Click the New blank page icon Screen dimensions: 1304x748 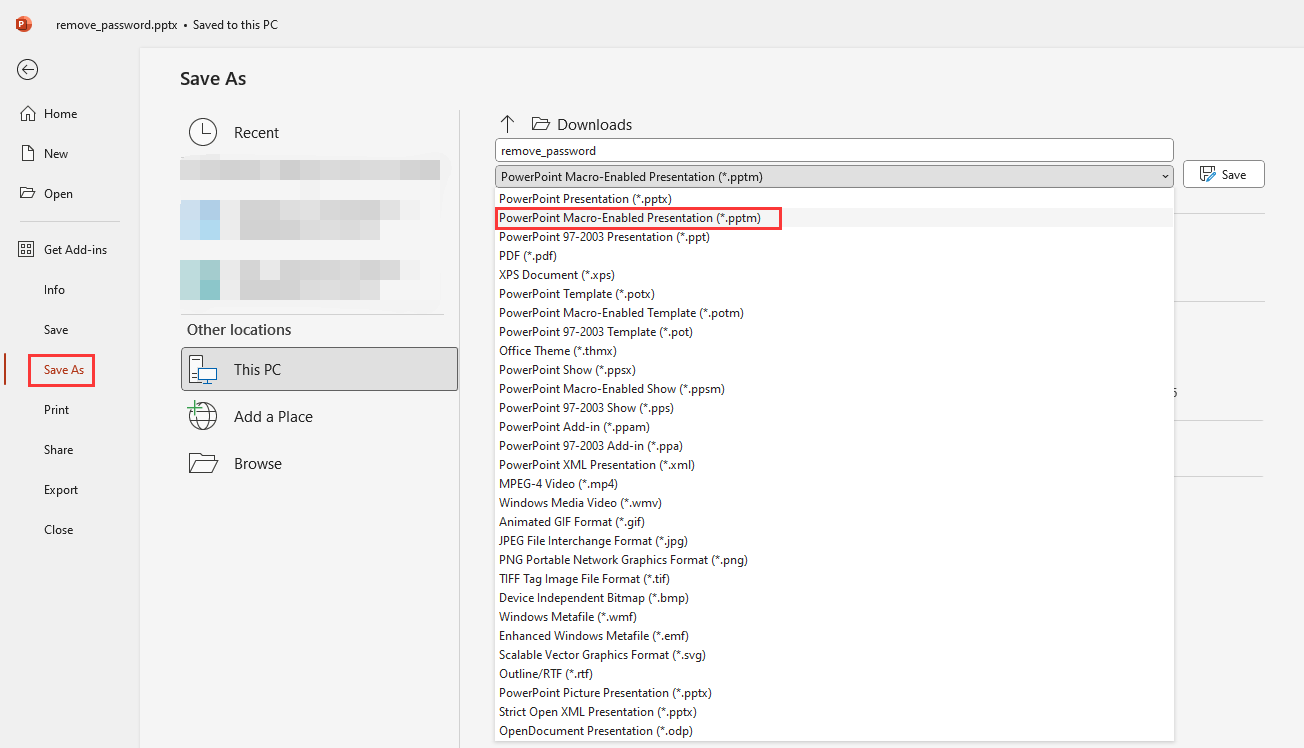(x=28, y=153)
